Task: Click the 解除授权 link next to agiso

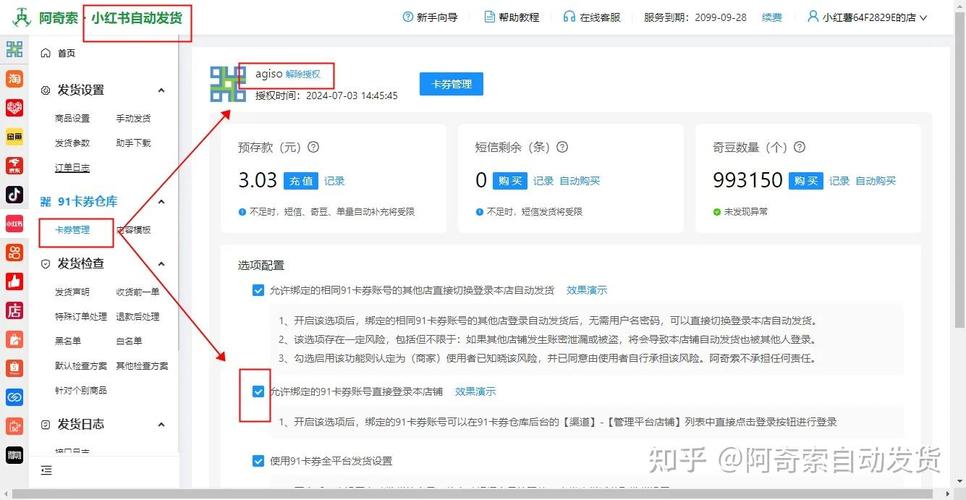Action: tap(303, 74)
